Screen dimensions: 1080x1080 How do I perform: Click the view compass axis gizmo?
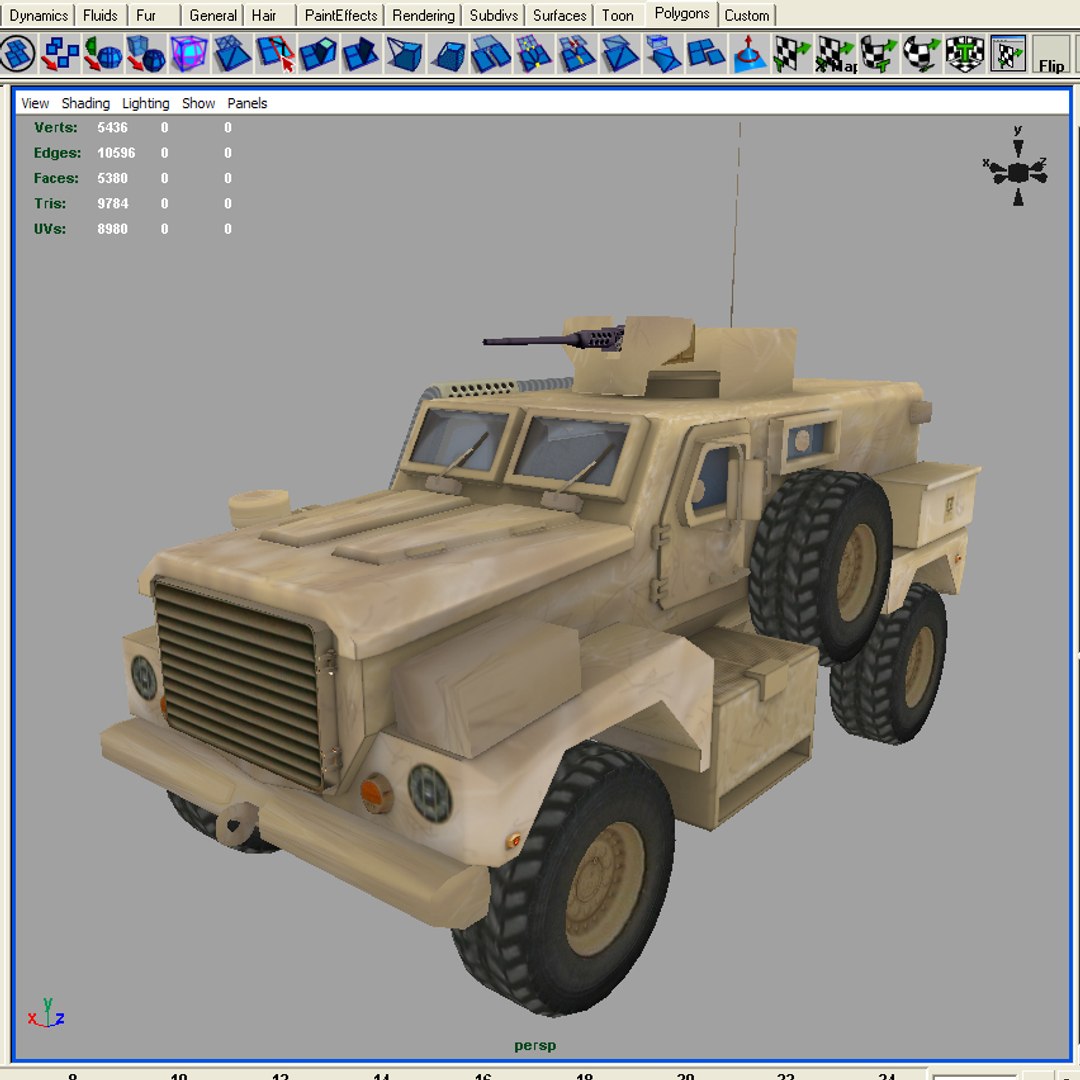[x=1017, y=170]
